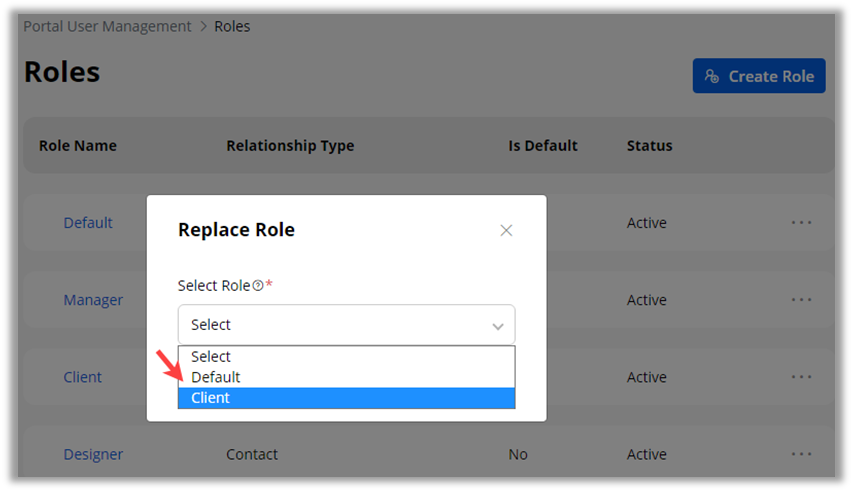Open the Default role link in table
The image size is (853, 491).
(88, 223)
